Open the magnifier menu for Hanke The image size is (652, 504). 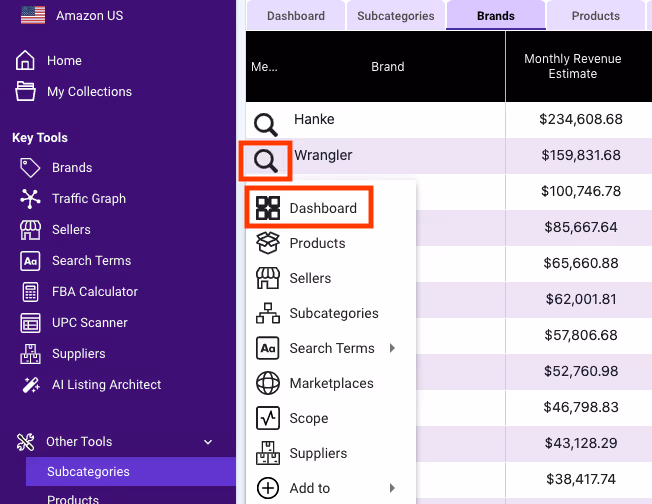click(x=266, y=124)
